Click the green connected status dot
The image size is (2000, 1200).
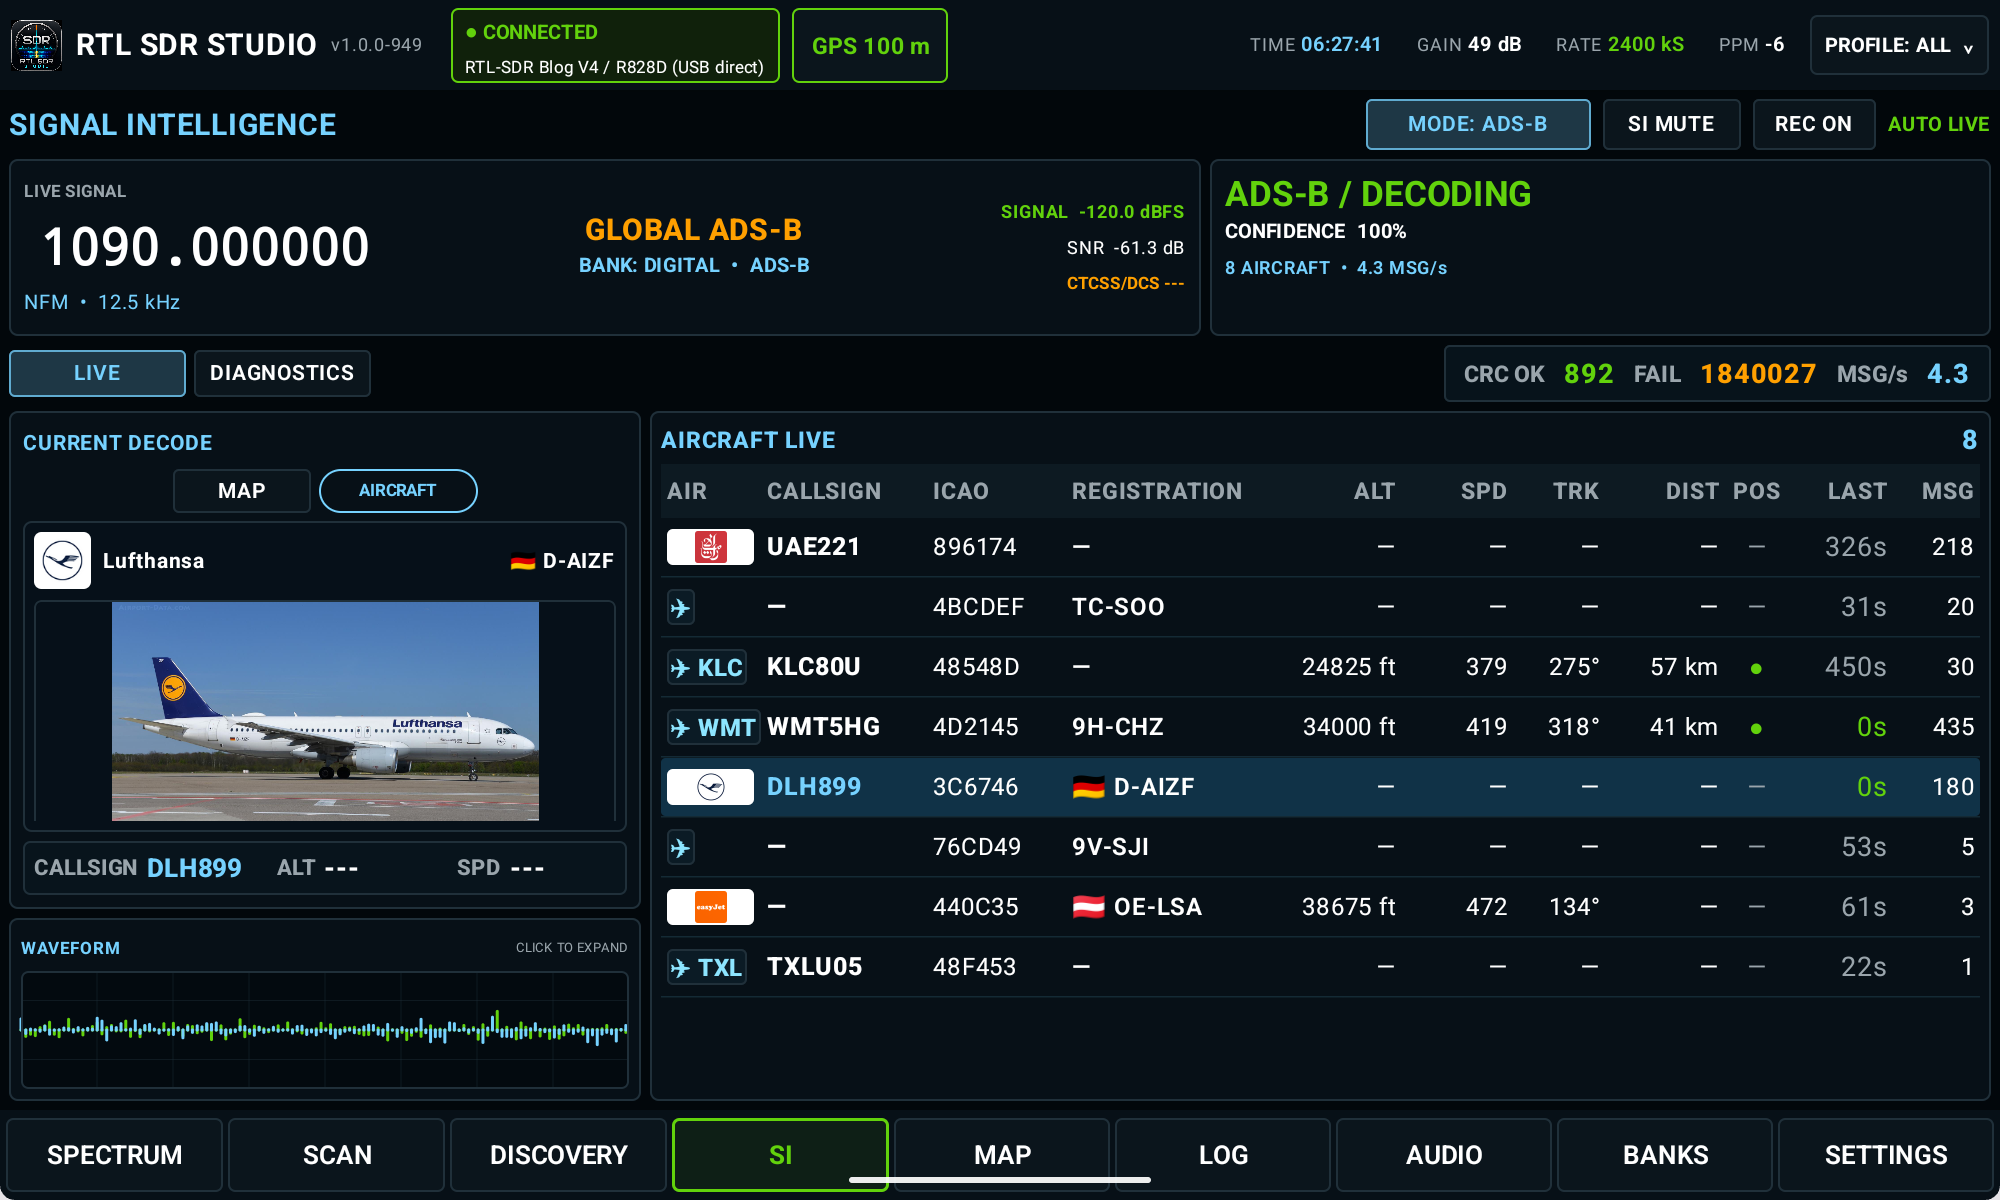[471, 33]
